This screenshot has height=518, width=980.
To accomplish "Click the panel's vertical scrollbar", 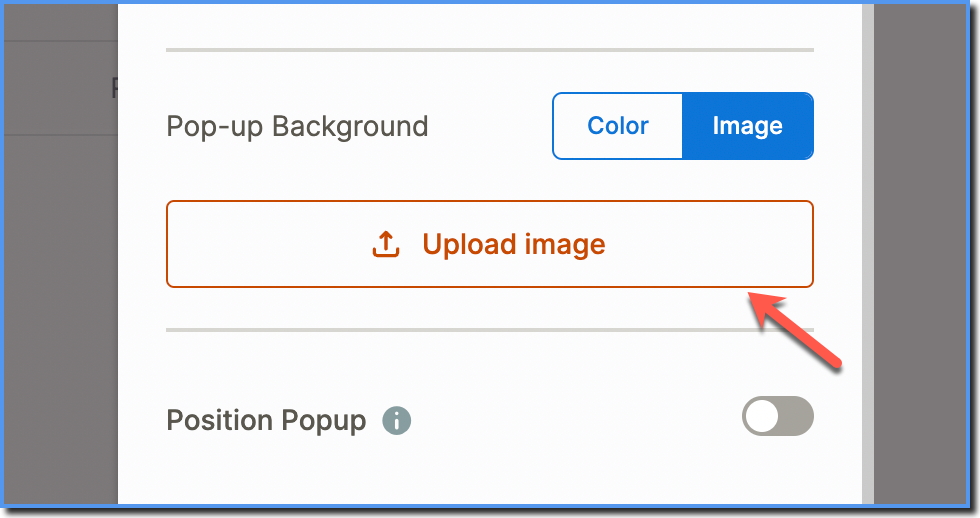I will [x=868, y=254].
